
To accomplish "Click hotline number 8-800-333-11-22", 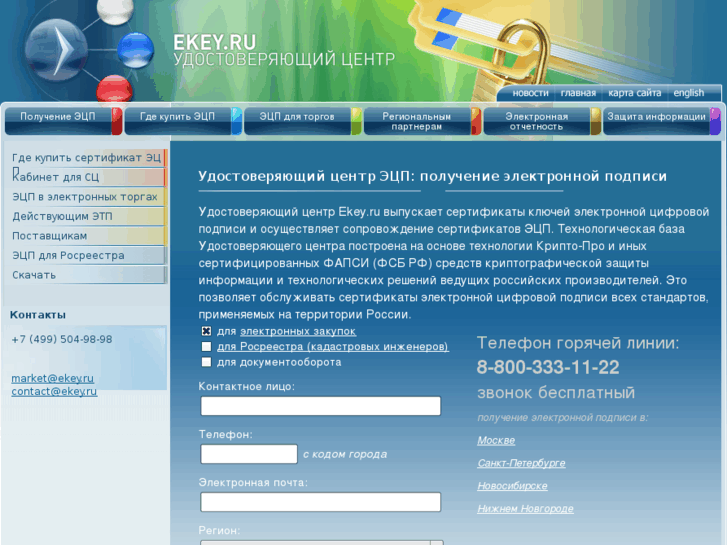I will tap(548, 367).
